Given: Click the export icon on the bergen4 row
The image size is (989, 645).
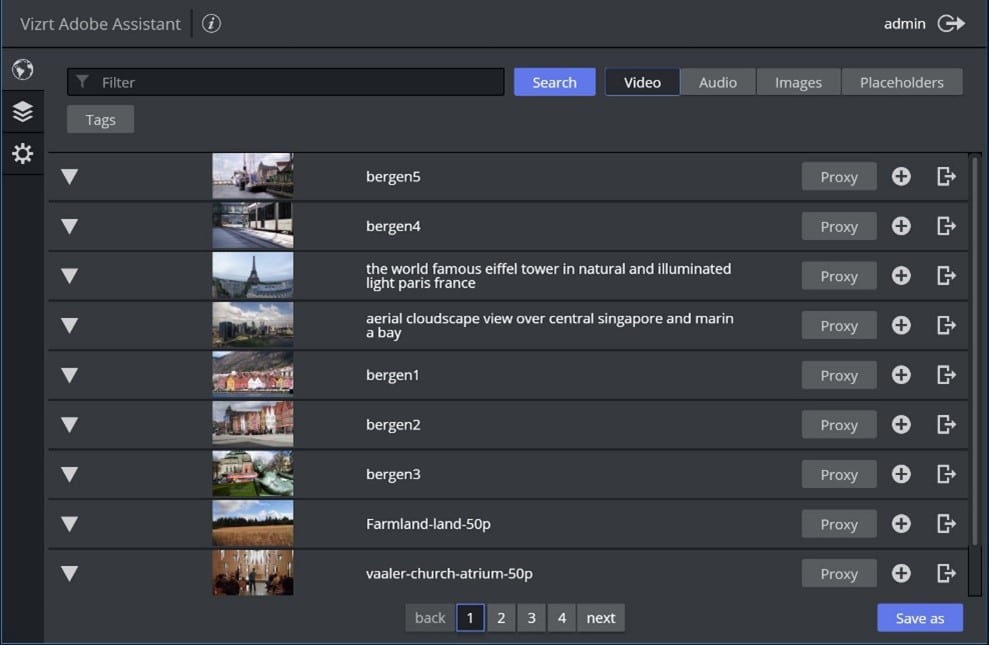Looking at the screenshot, I should coord(946,226).
